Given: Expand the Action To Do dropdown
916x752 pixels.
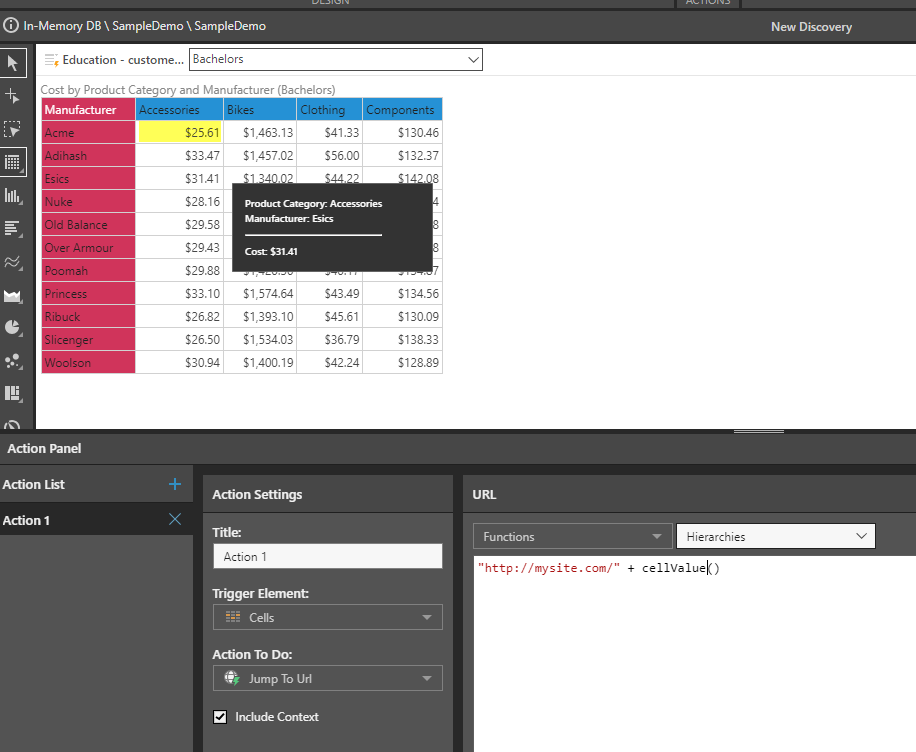Looking at the screenshot, I should click(328, 678).
